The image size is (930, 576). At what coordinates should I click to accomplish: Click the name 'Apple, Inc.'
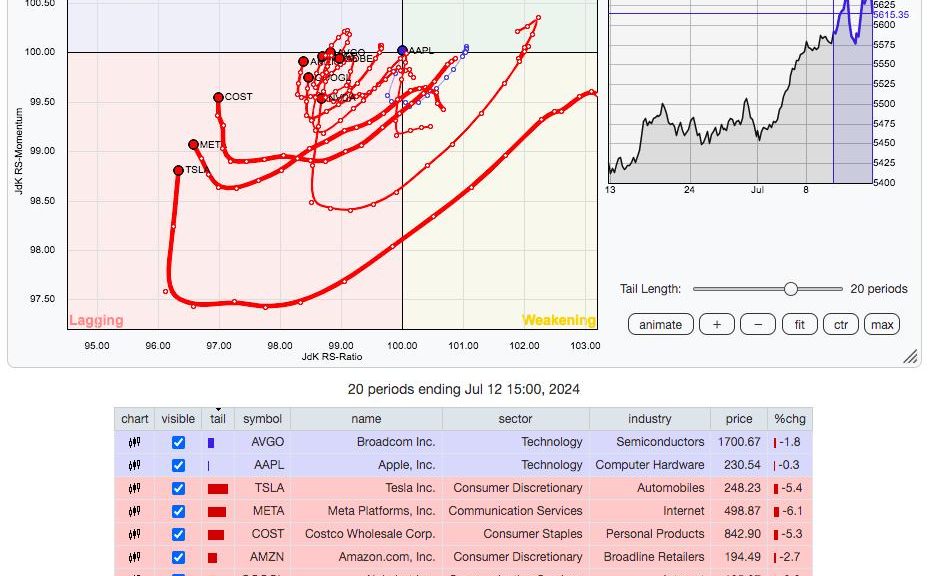[x=406, y=465]
